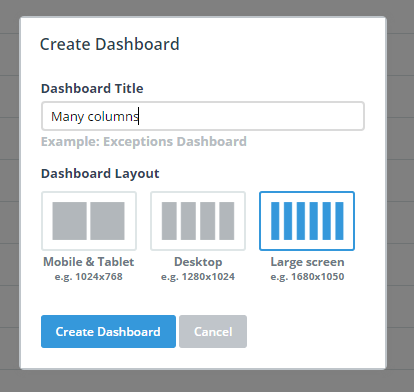Click the right gray block of two-column layout
The width and height of the screenshot is (414, 392).
click(107, 221)
